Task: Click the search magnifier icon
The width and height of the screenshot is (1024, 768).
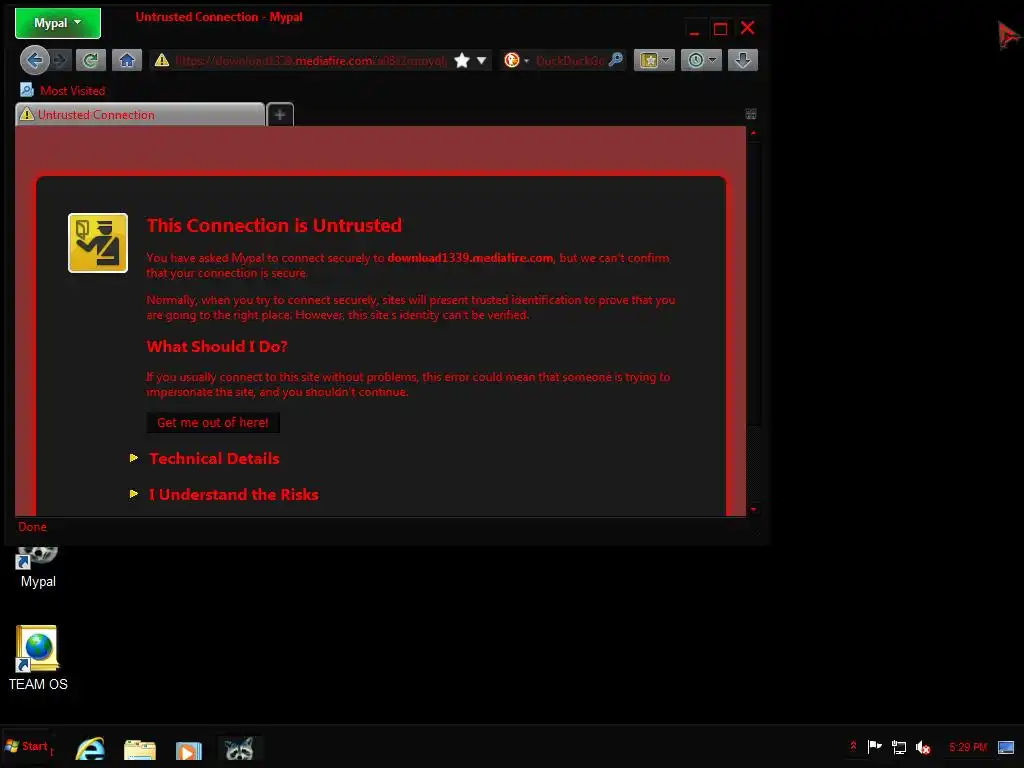Action: point(615,60)
